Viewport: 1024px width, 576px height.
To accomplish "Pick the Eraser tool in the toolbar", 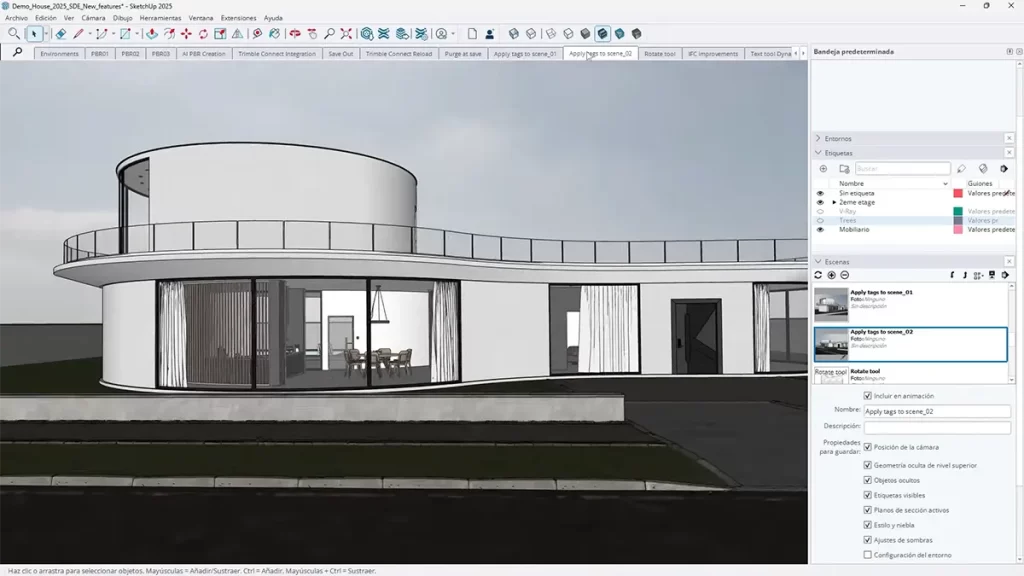I will [61, 34].
